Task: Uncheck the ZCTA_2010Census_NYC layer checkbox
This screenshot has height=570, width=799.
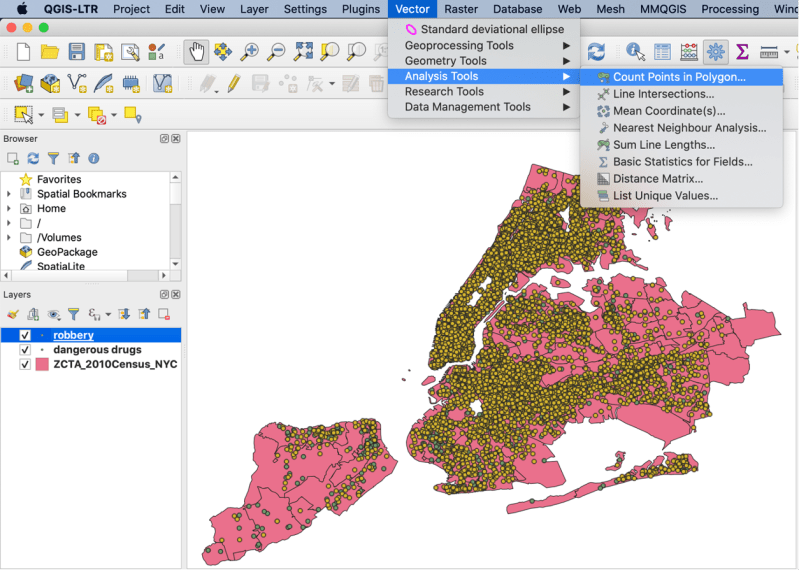Action: tap(24, 364)
